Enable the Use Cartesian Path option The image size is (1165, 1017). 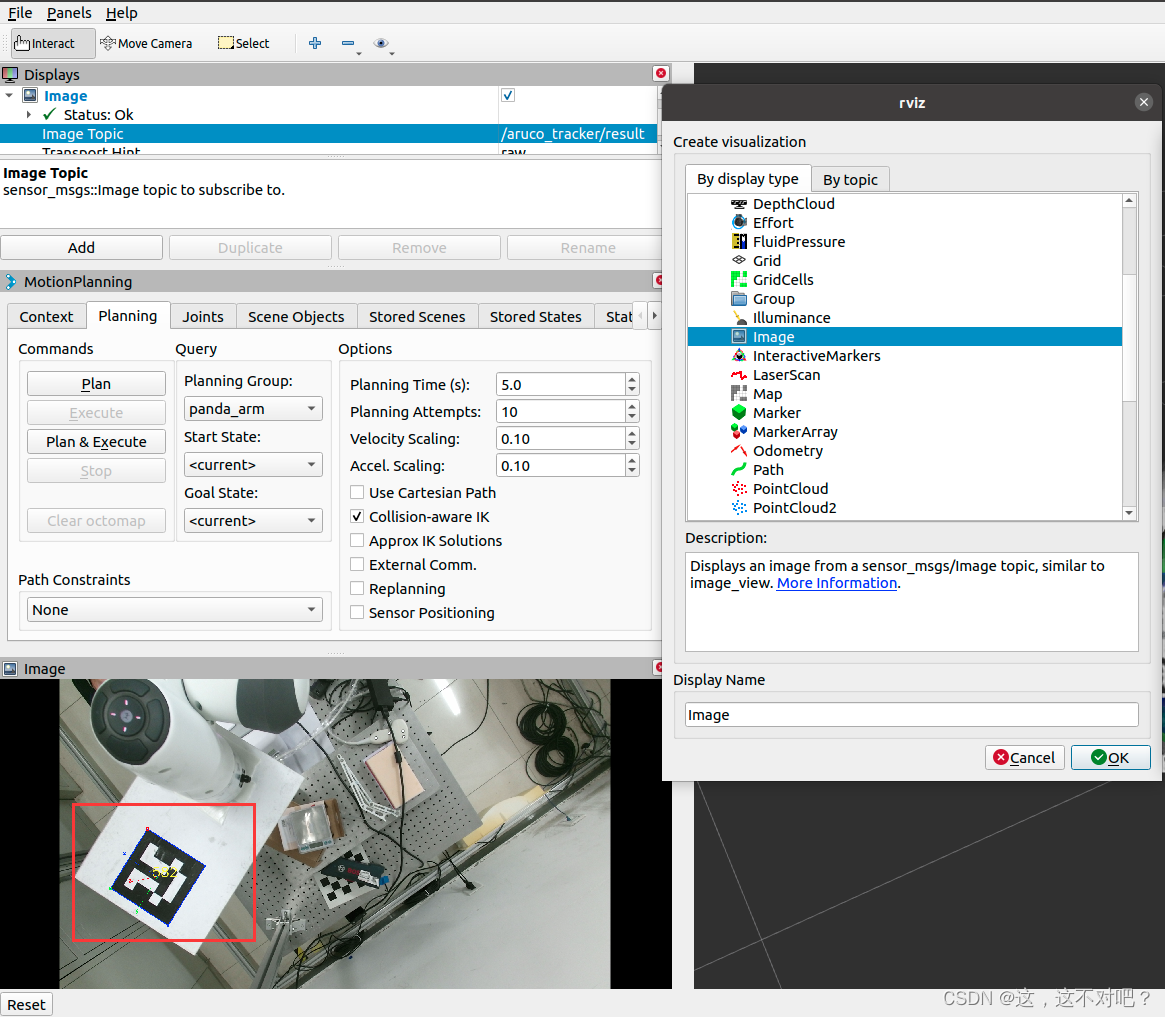click(x=357, y=492)
